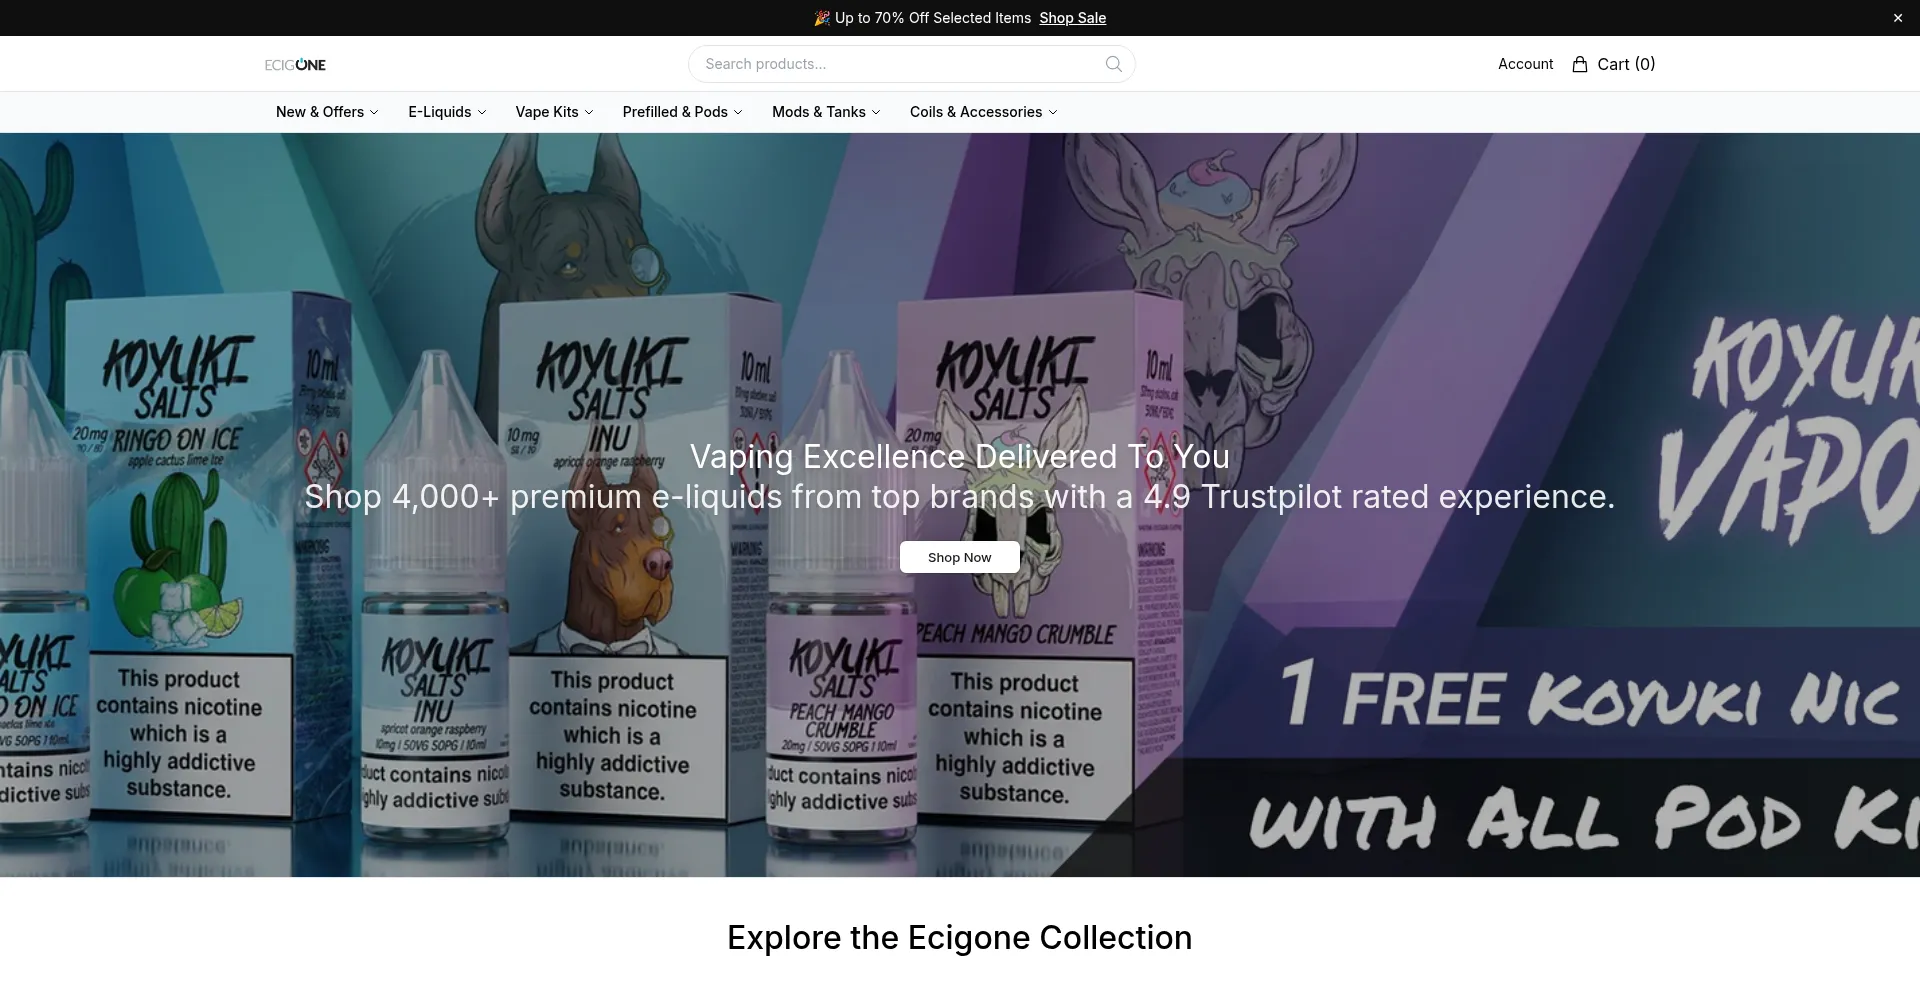Expand the Mods & Tanks chevron
Image resolution: width=1920 pixels, height=993 pixels.
click(876, 112)
